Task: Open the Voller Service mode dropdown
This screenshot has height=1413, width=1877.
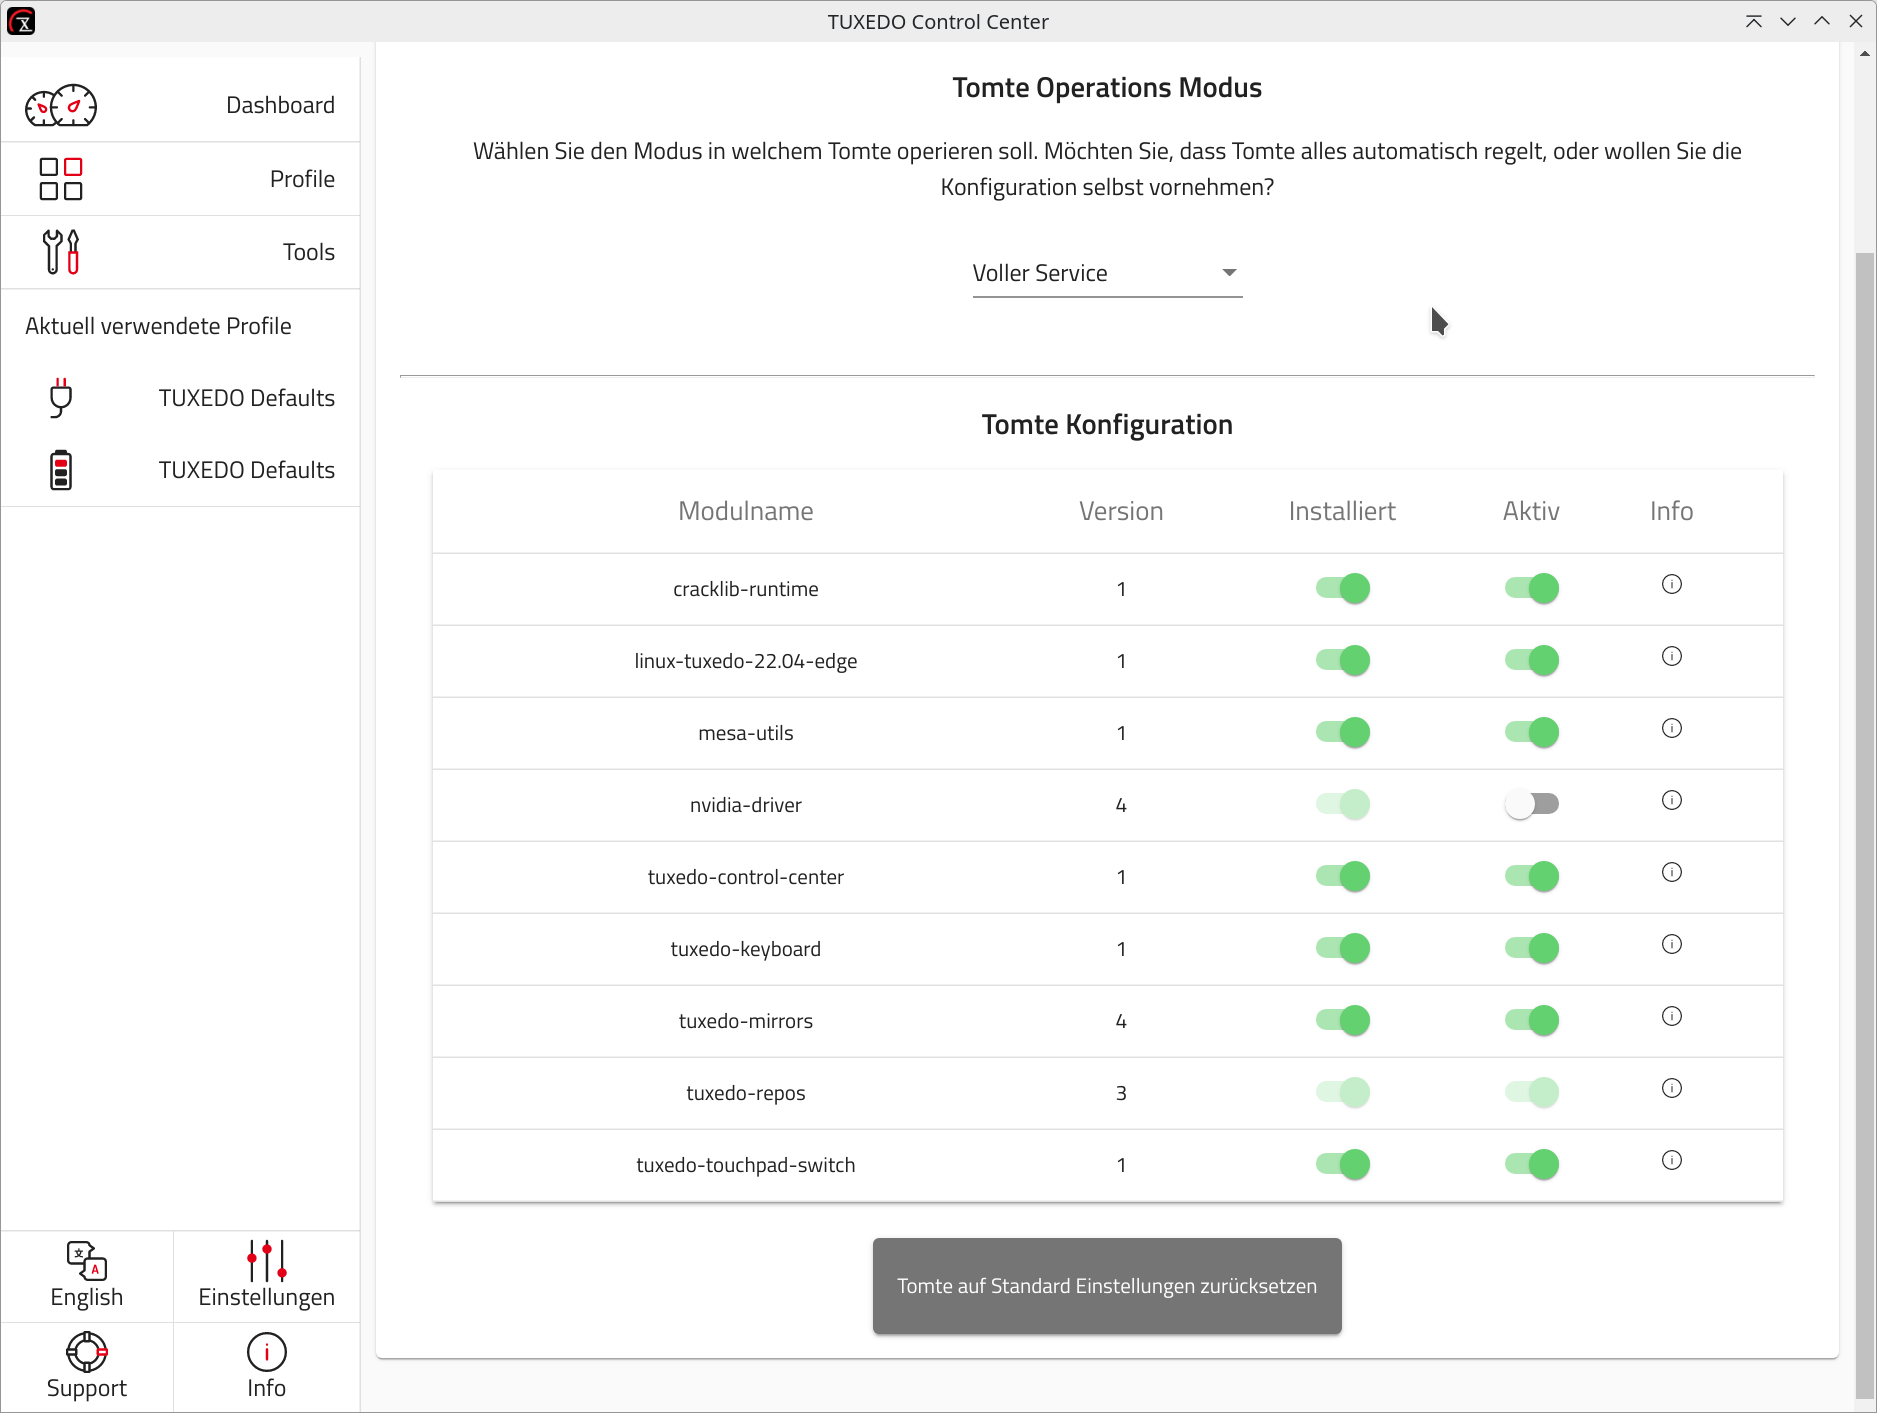Action: (x=1107, y=273)
